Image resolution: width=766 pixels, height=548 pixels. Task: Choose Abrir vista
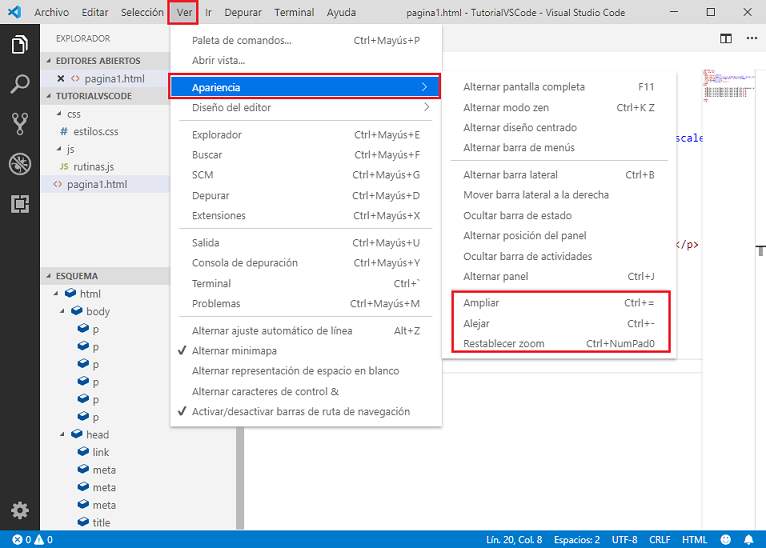coord(306,60)
